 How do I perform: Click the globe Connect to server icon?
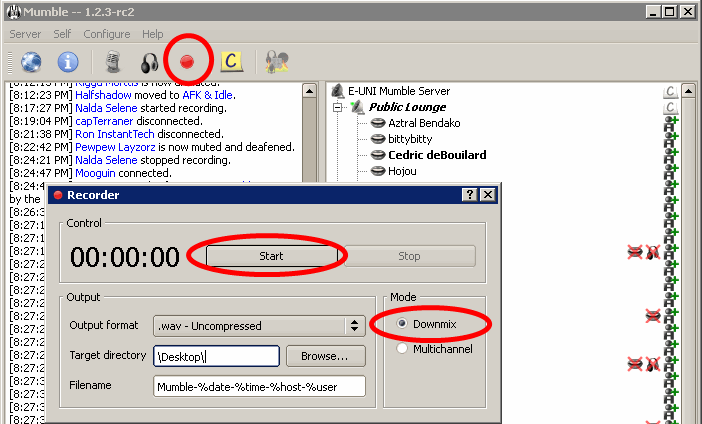tap(31, 62)
